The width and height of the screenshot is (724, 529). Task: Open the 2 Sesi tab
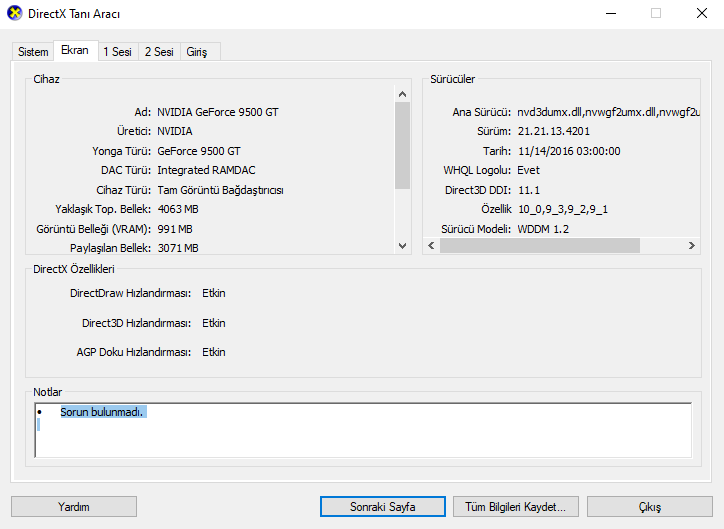pos(159,52)
